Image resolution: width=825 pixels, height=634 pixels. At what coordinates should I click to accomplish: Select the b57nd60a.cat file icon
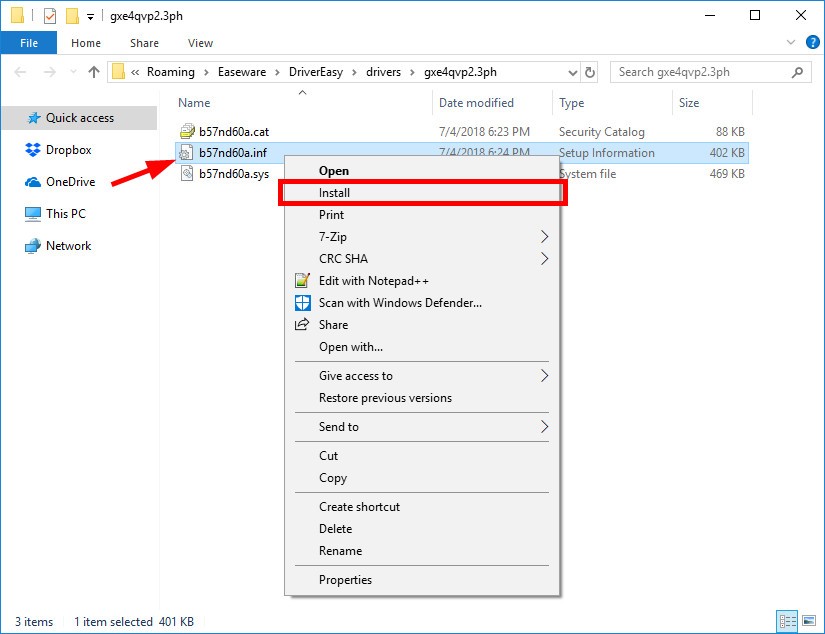click(x=187, y=131)
